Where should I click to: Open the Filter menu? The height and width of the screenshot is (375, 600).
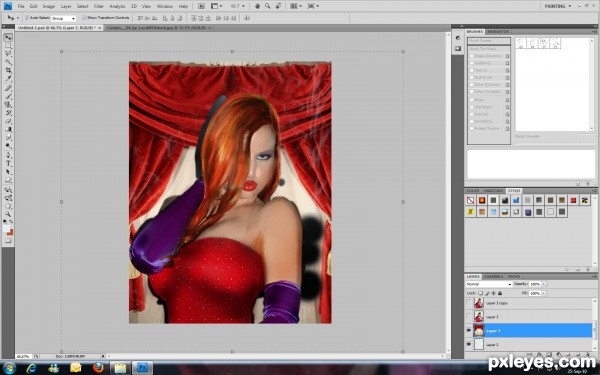click(x=99, y=6)
